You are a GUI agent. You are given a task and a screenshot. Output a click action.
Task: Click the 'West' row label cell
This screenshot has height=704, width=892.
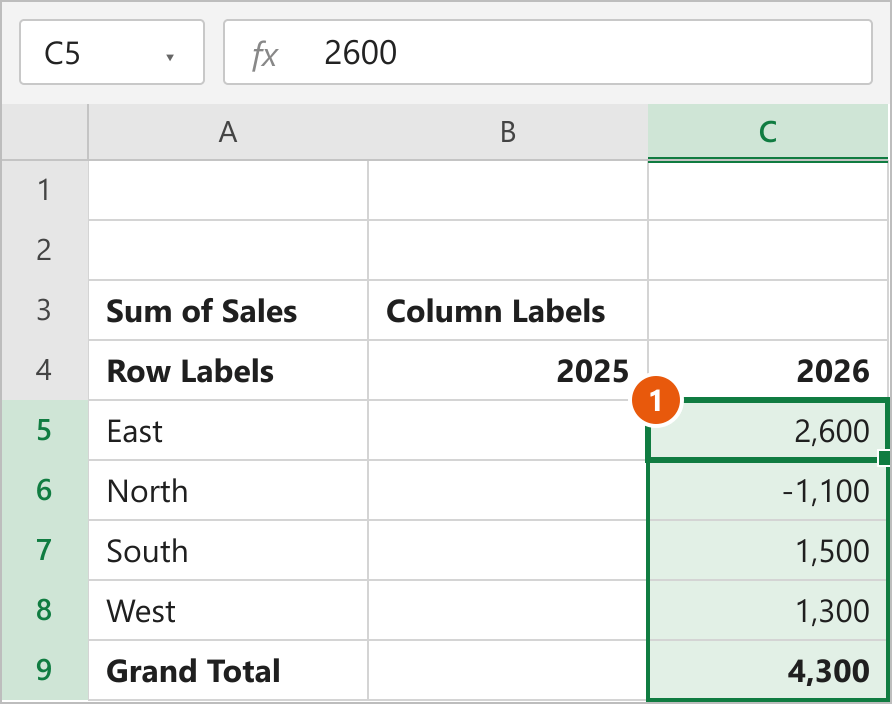pyautogui.click(x=228, y=610)
